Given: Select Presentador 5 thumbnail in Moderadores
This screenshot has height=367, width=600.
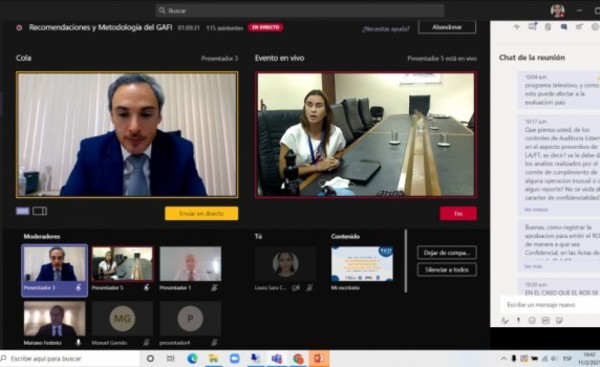Looking at the screenshot, I should click(x=122, y=263).
